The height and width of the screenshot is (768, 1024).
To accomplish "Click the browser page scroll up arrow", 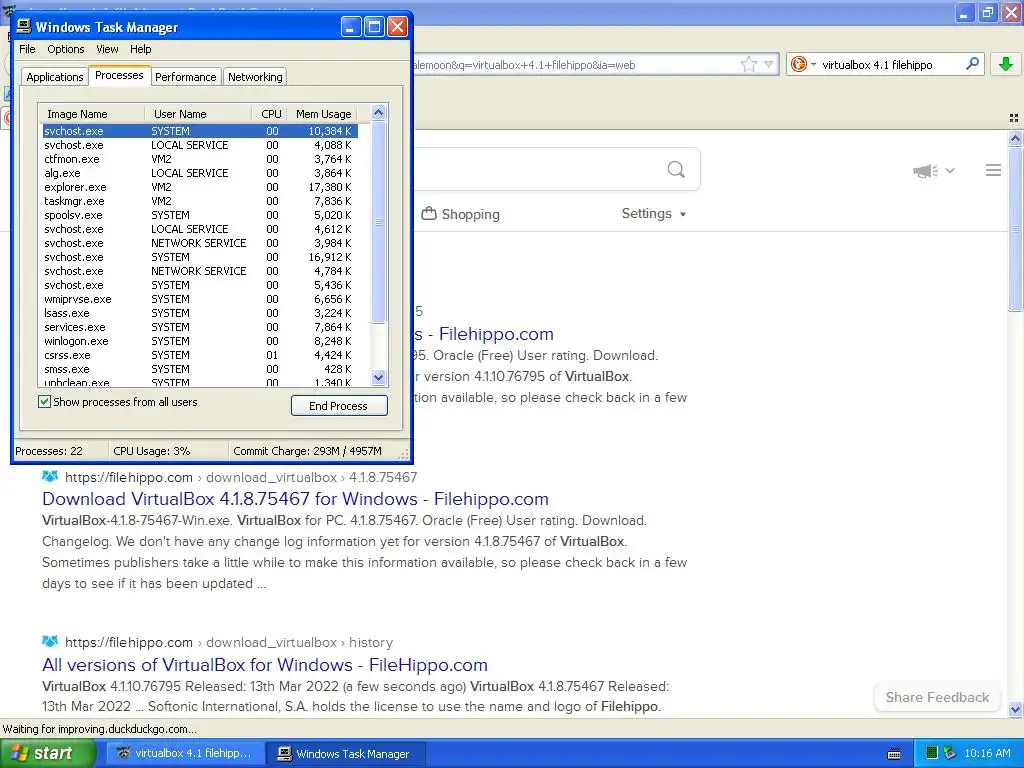I will click(1015, 138).
